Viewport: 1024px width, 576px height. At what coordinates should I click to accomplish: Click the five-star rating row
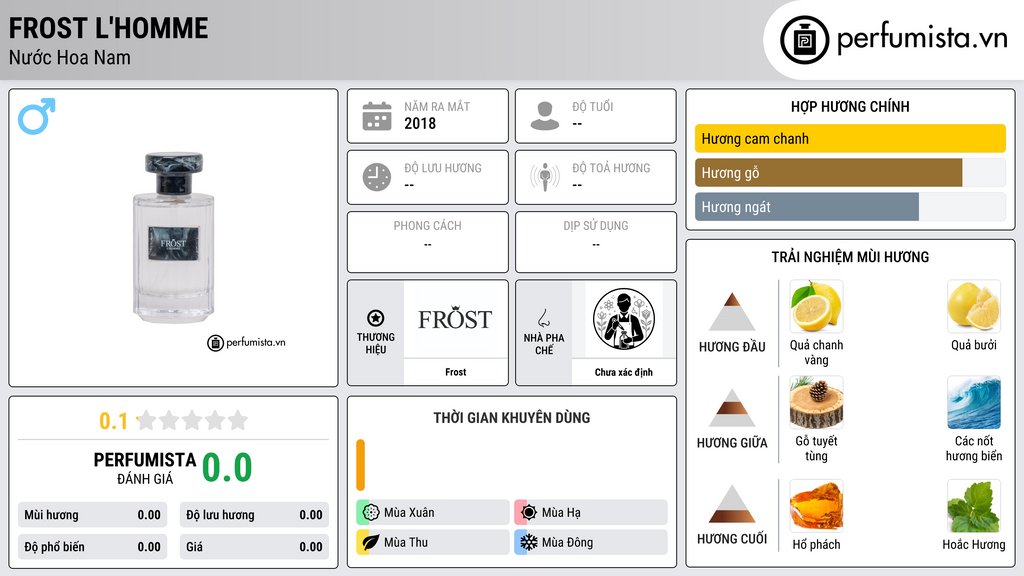point(193,420)
